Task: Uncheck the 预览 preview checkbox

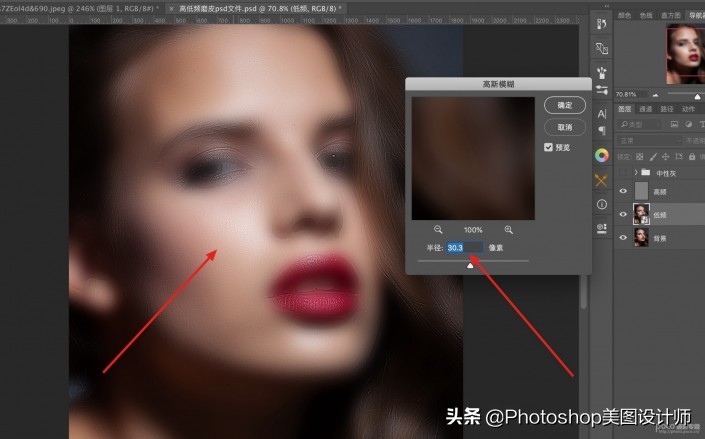Action: coord(548,147)
